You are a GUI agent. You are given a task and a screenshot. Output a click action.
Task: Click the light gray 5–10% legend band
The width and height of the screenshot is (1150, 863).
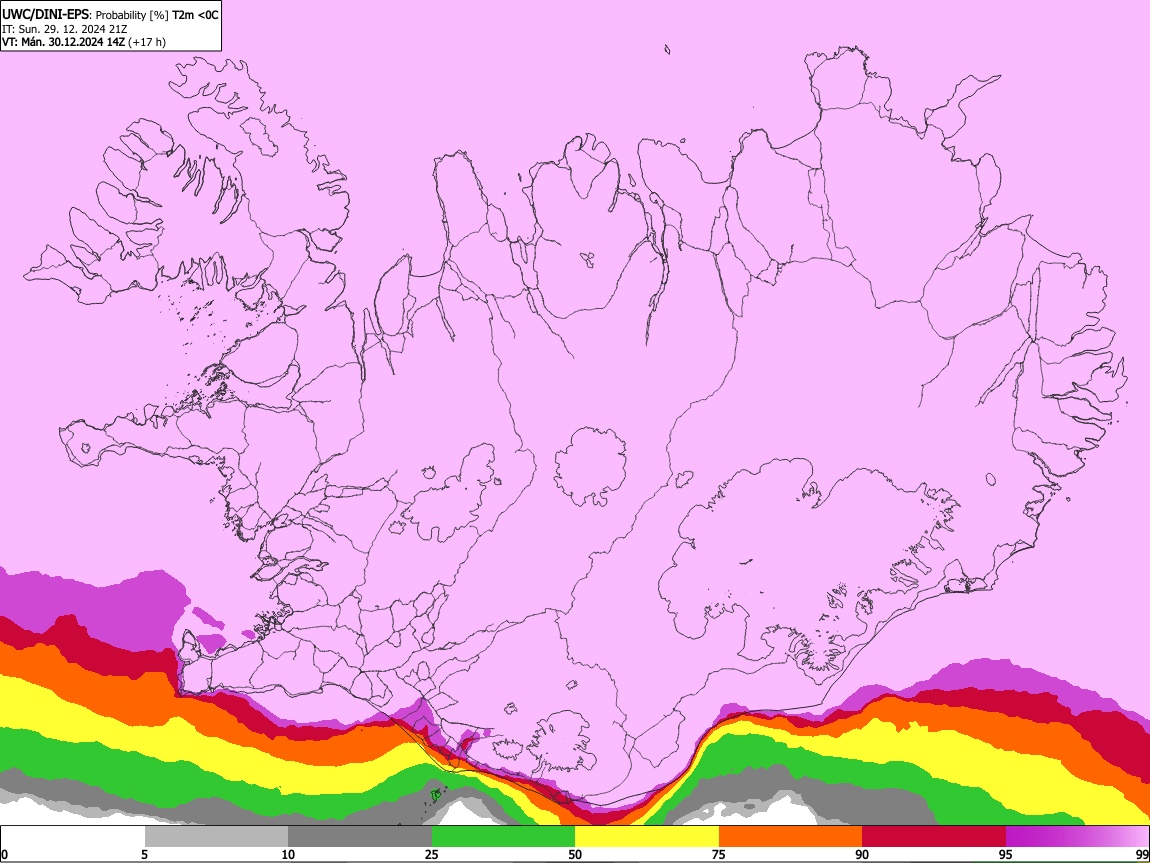[x=216, y=837]
